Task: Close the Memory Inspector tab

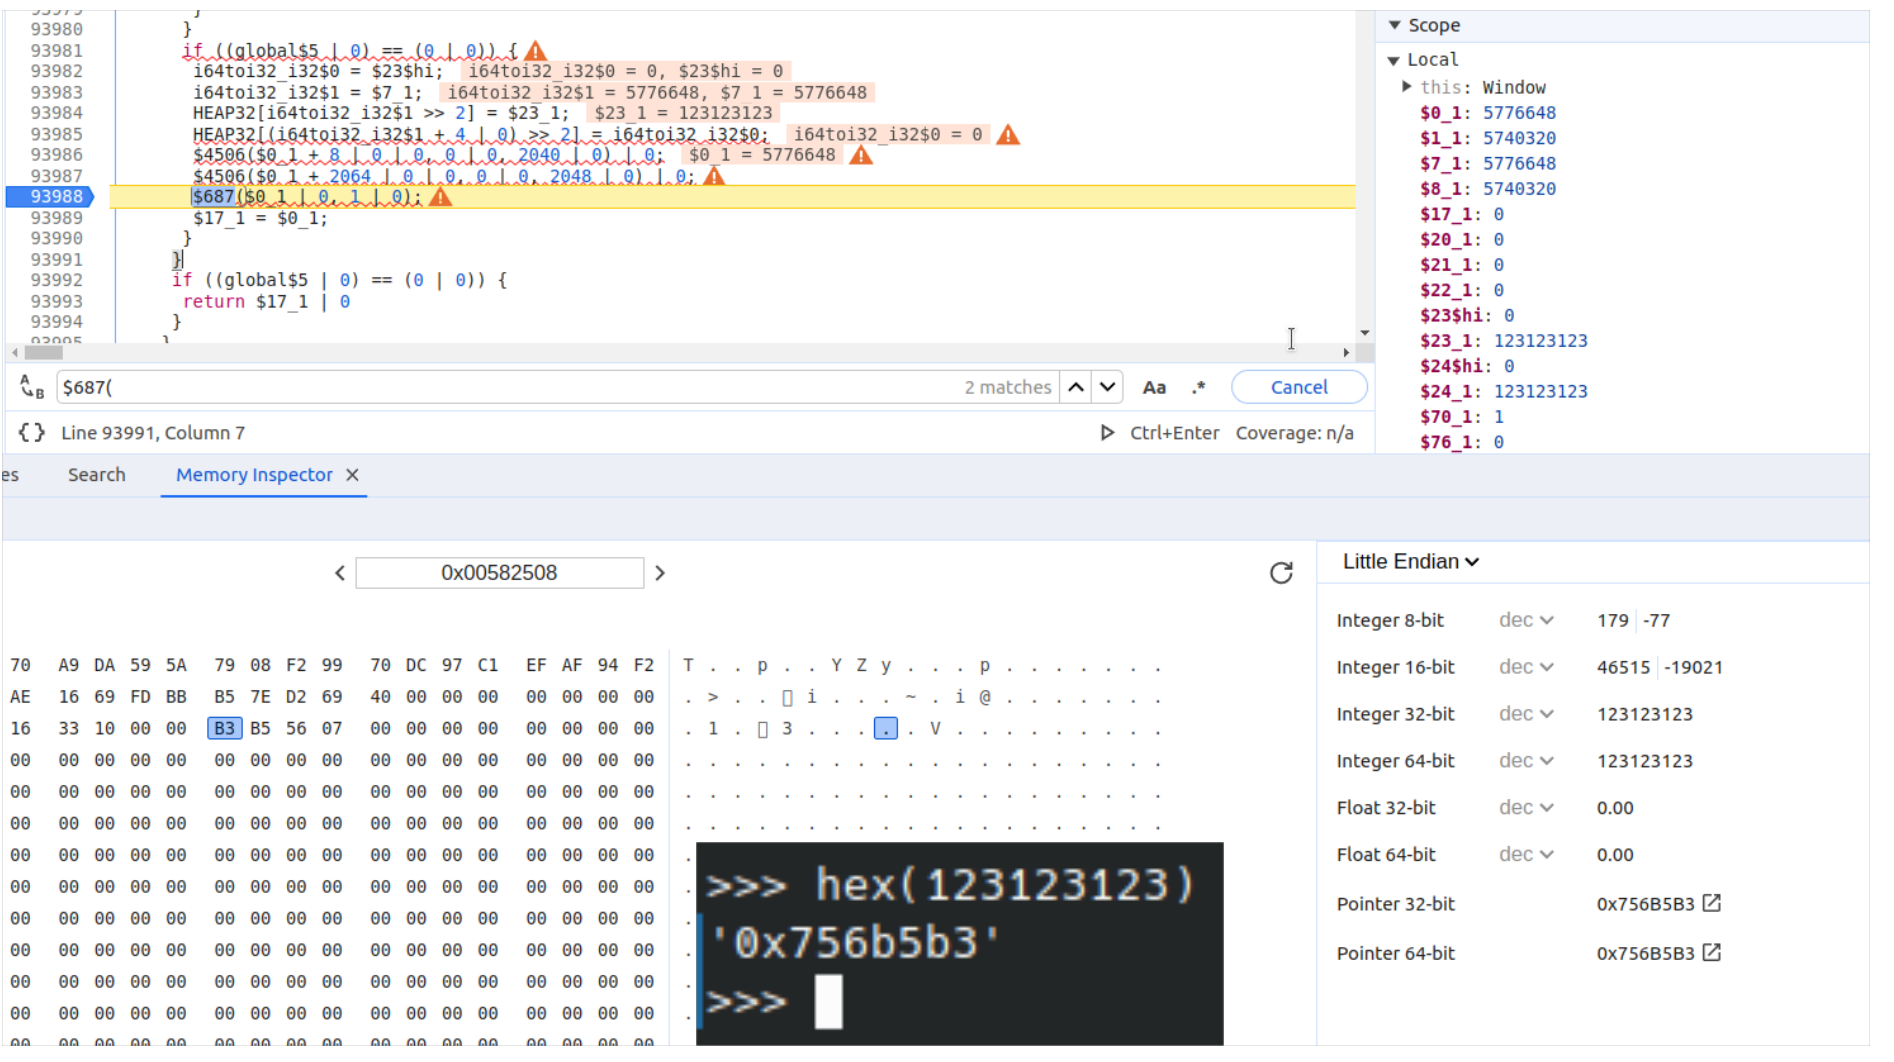Action: click(352, 475)
